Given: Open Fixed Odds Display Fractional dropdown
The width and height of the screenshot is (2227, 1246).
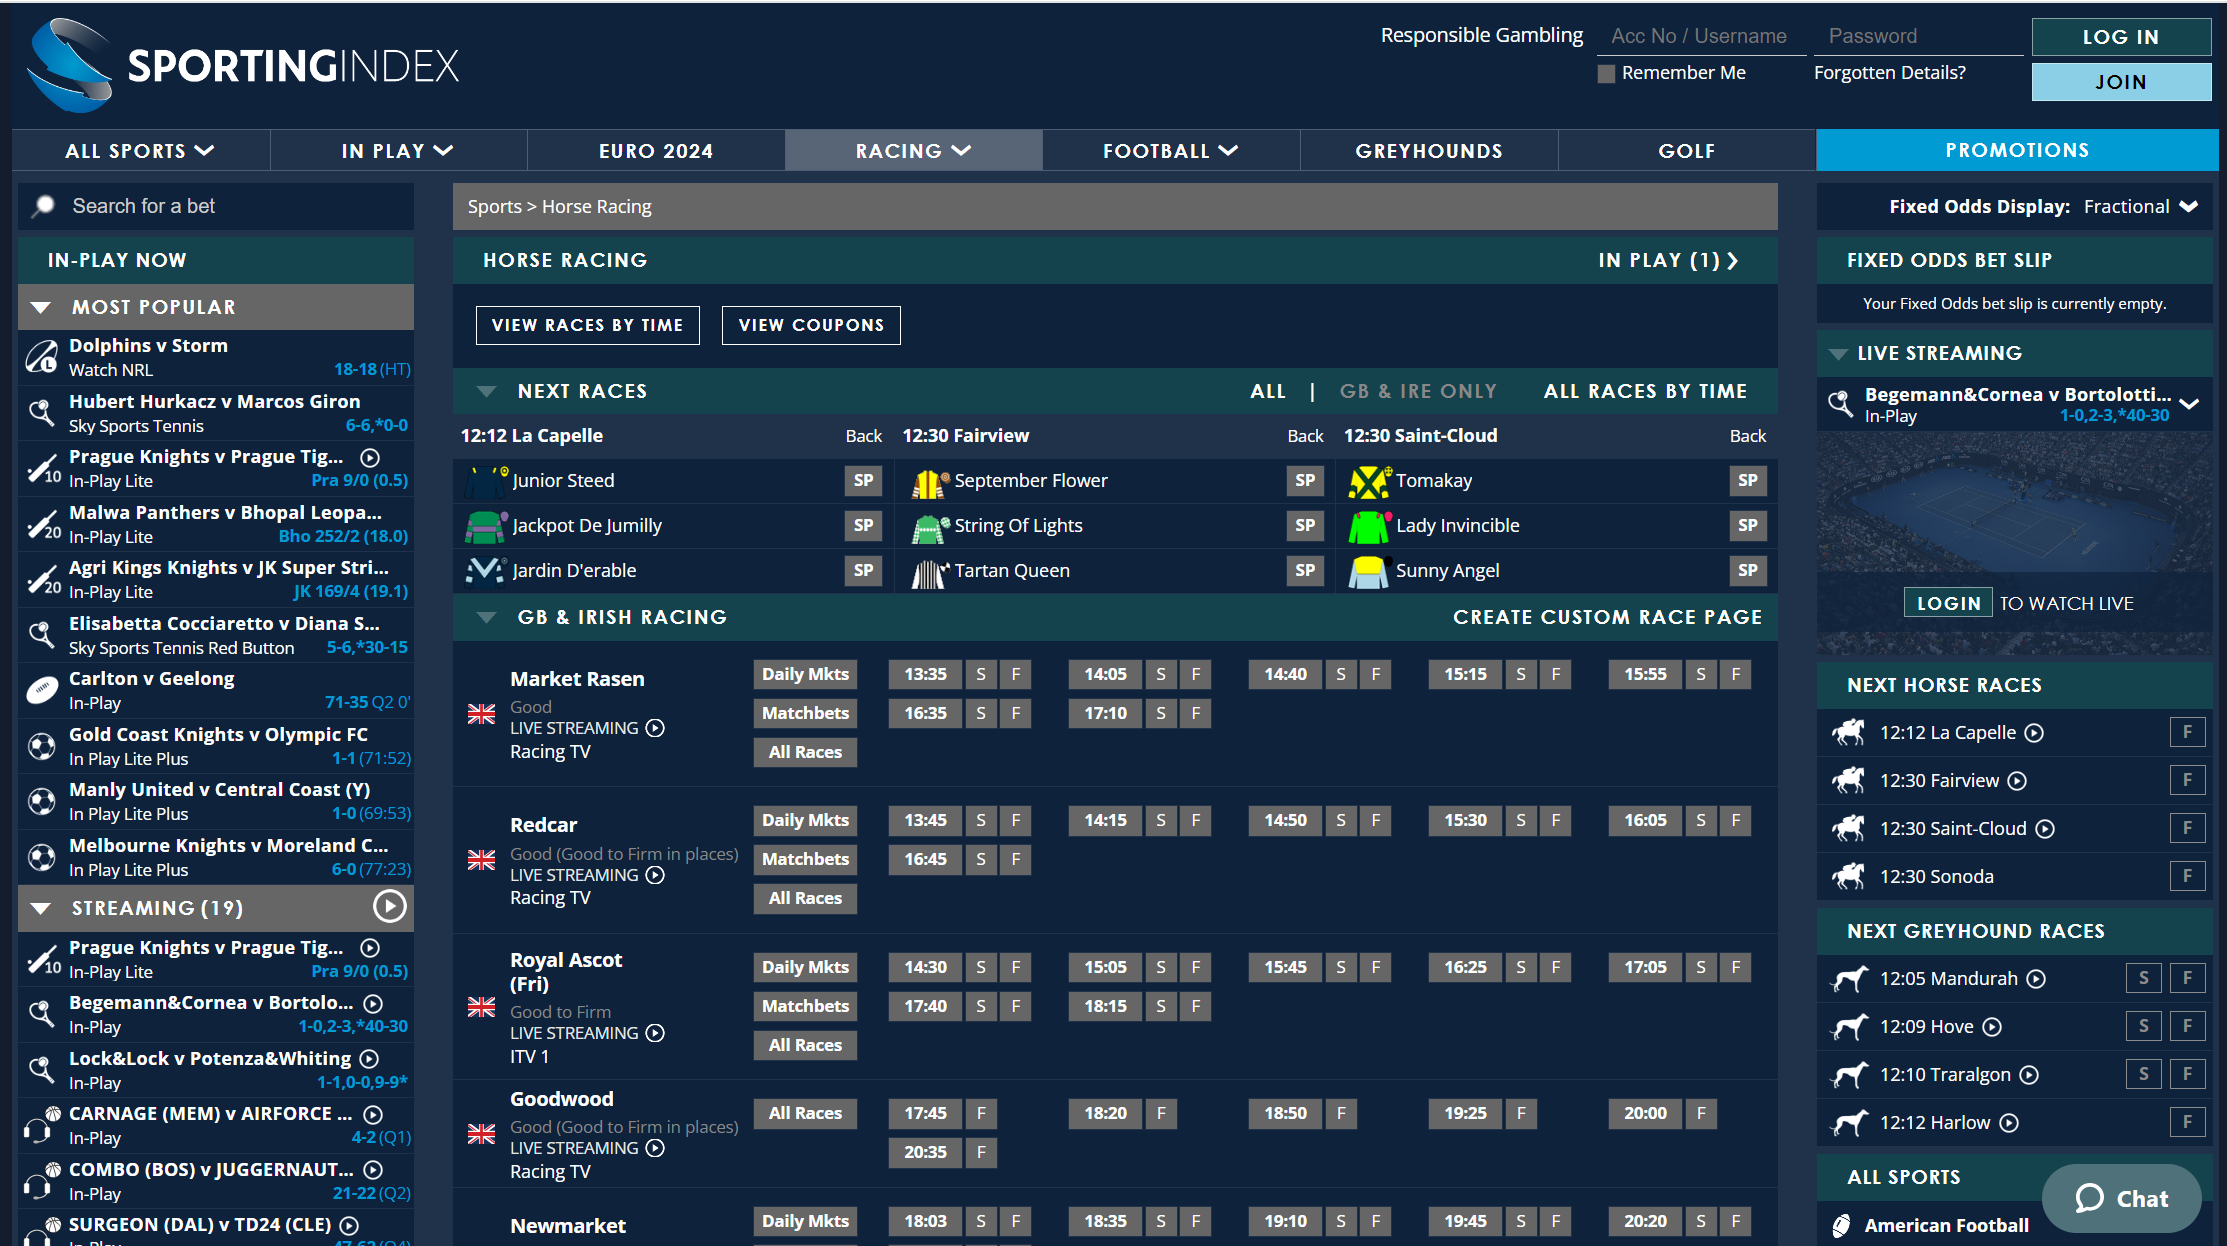Looking at the screenshot, I should coord(2140,206).
